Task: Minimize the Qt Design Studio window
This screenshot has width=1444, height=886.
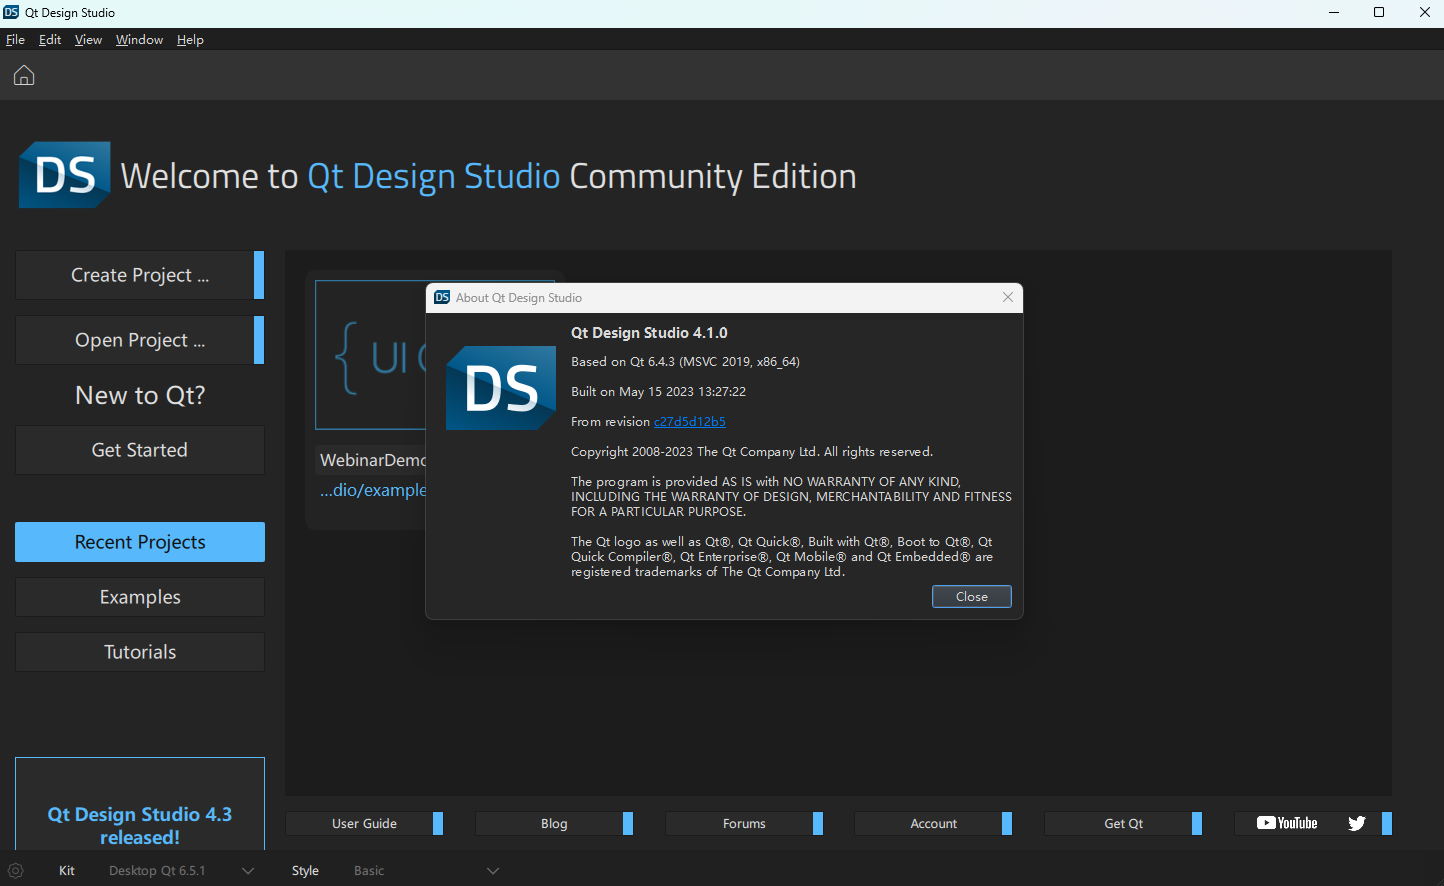Action: tap(1334, 12)
